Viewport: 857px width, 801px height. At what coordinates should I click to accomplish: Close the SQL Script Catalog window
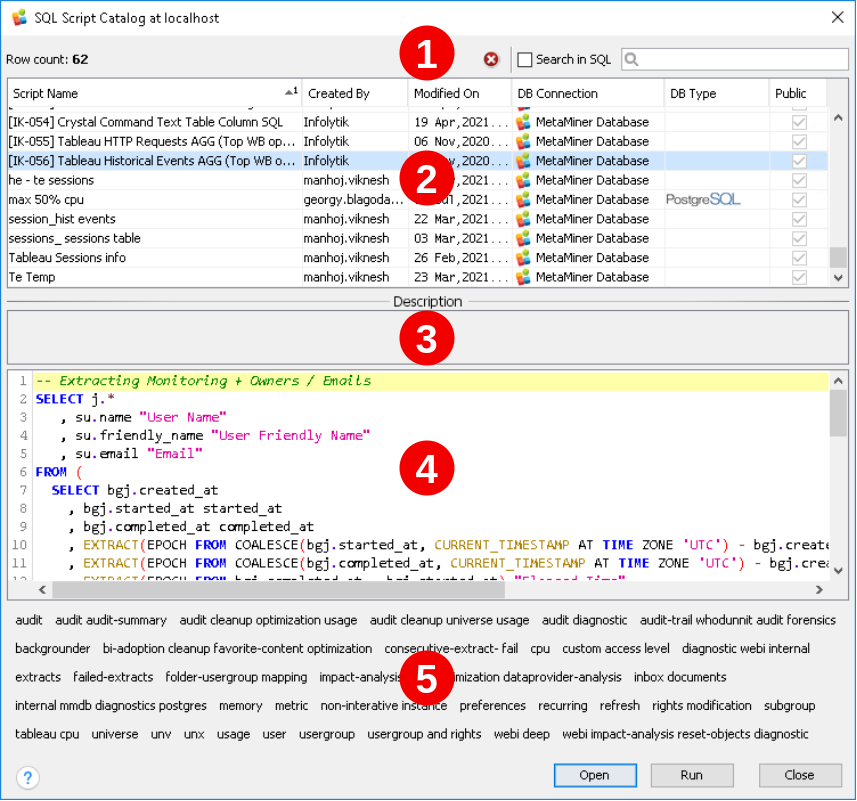[x=837, y=17]
